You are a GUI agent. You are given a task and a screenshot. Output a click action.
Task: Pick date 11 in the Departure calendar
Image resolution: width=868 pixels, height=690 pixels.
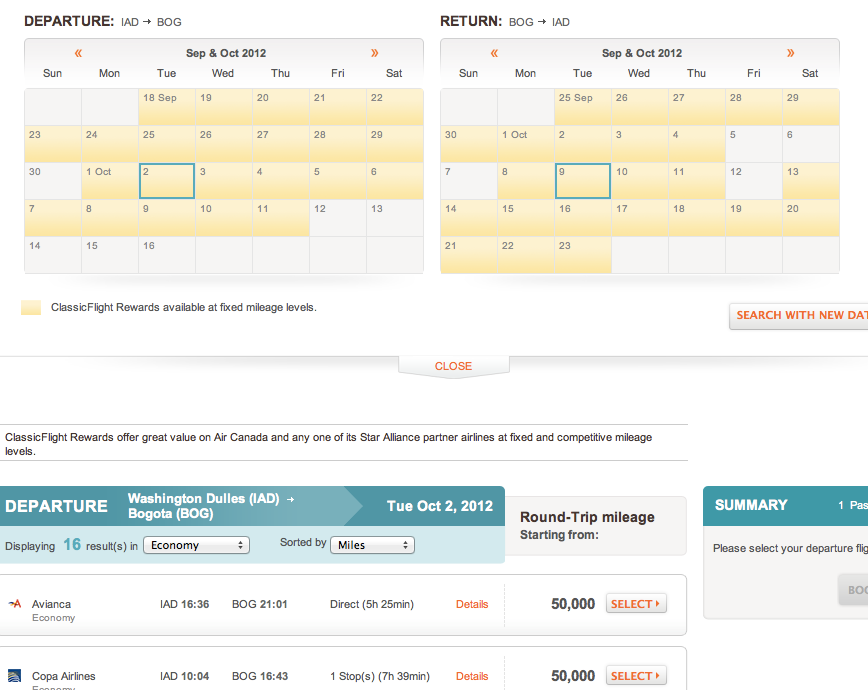pyautogui.click(x=281, y=218)
